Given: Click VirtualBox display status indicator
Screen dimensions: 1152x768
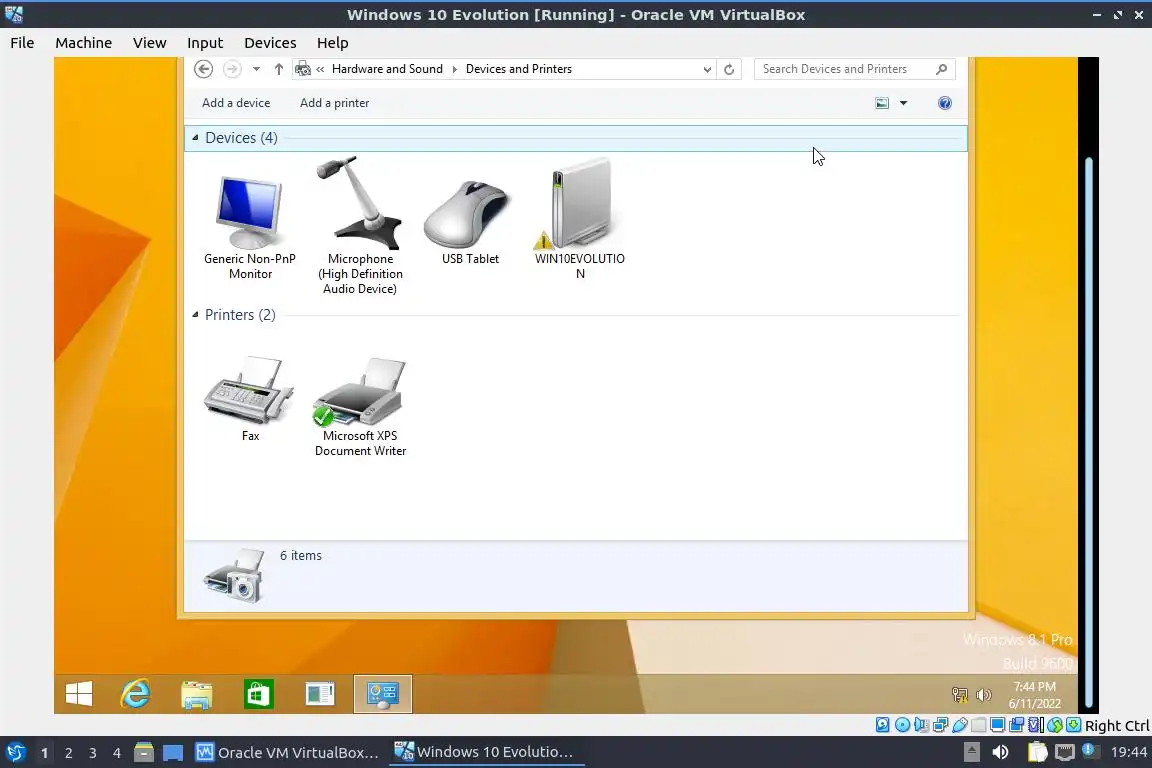Looking at the screenshot, I should [x=998, y=725].
